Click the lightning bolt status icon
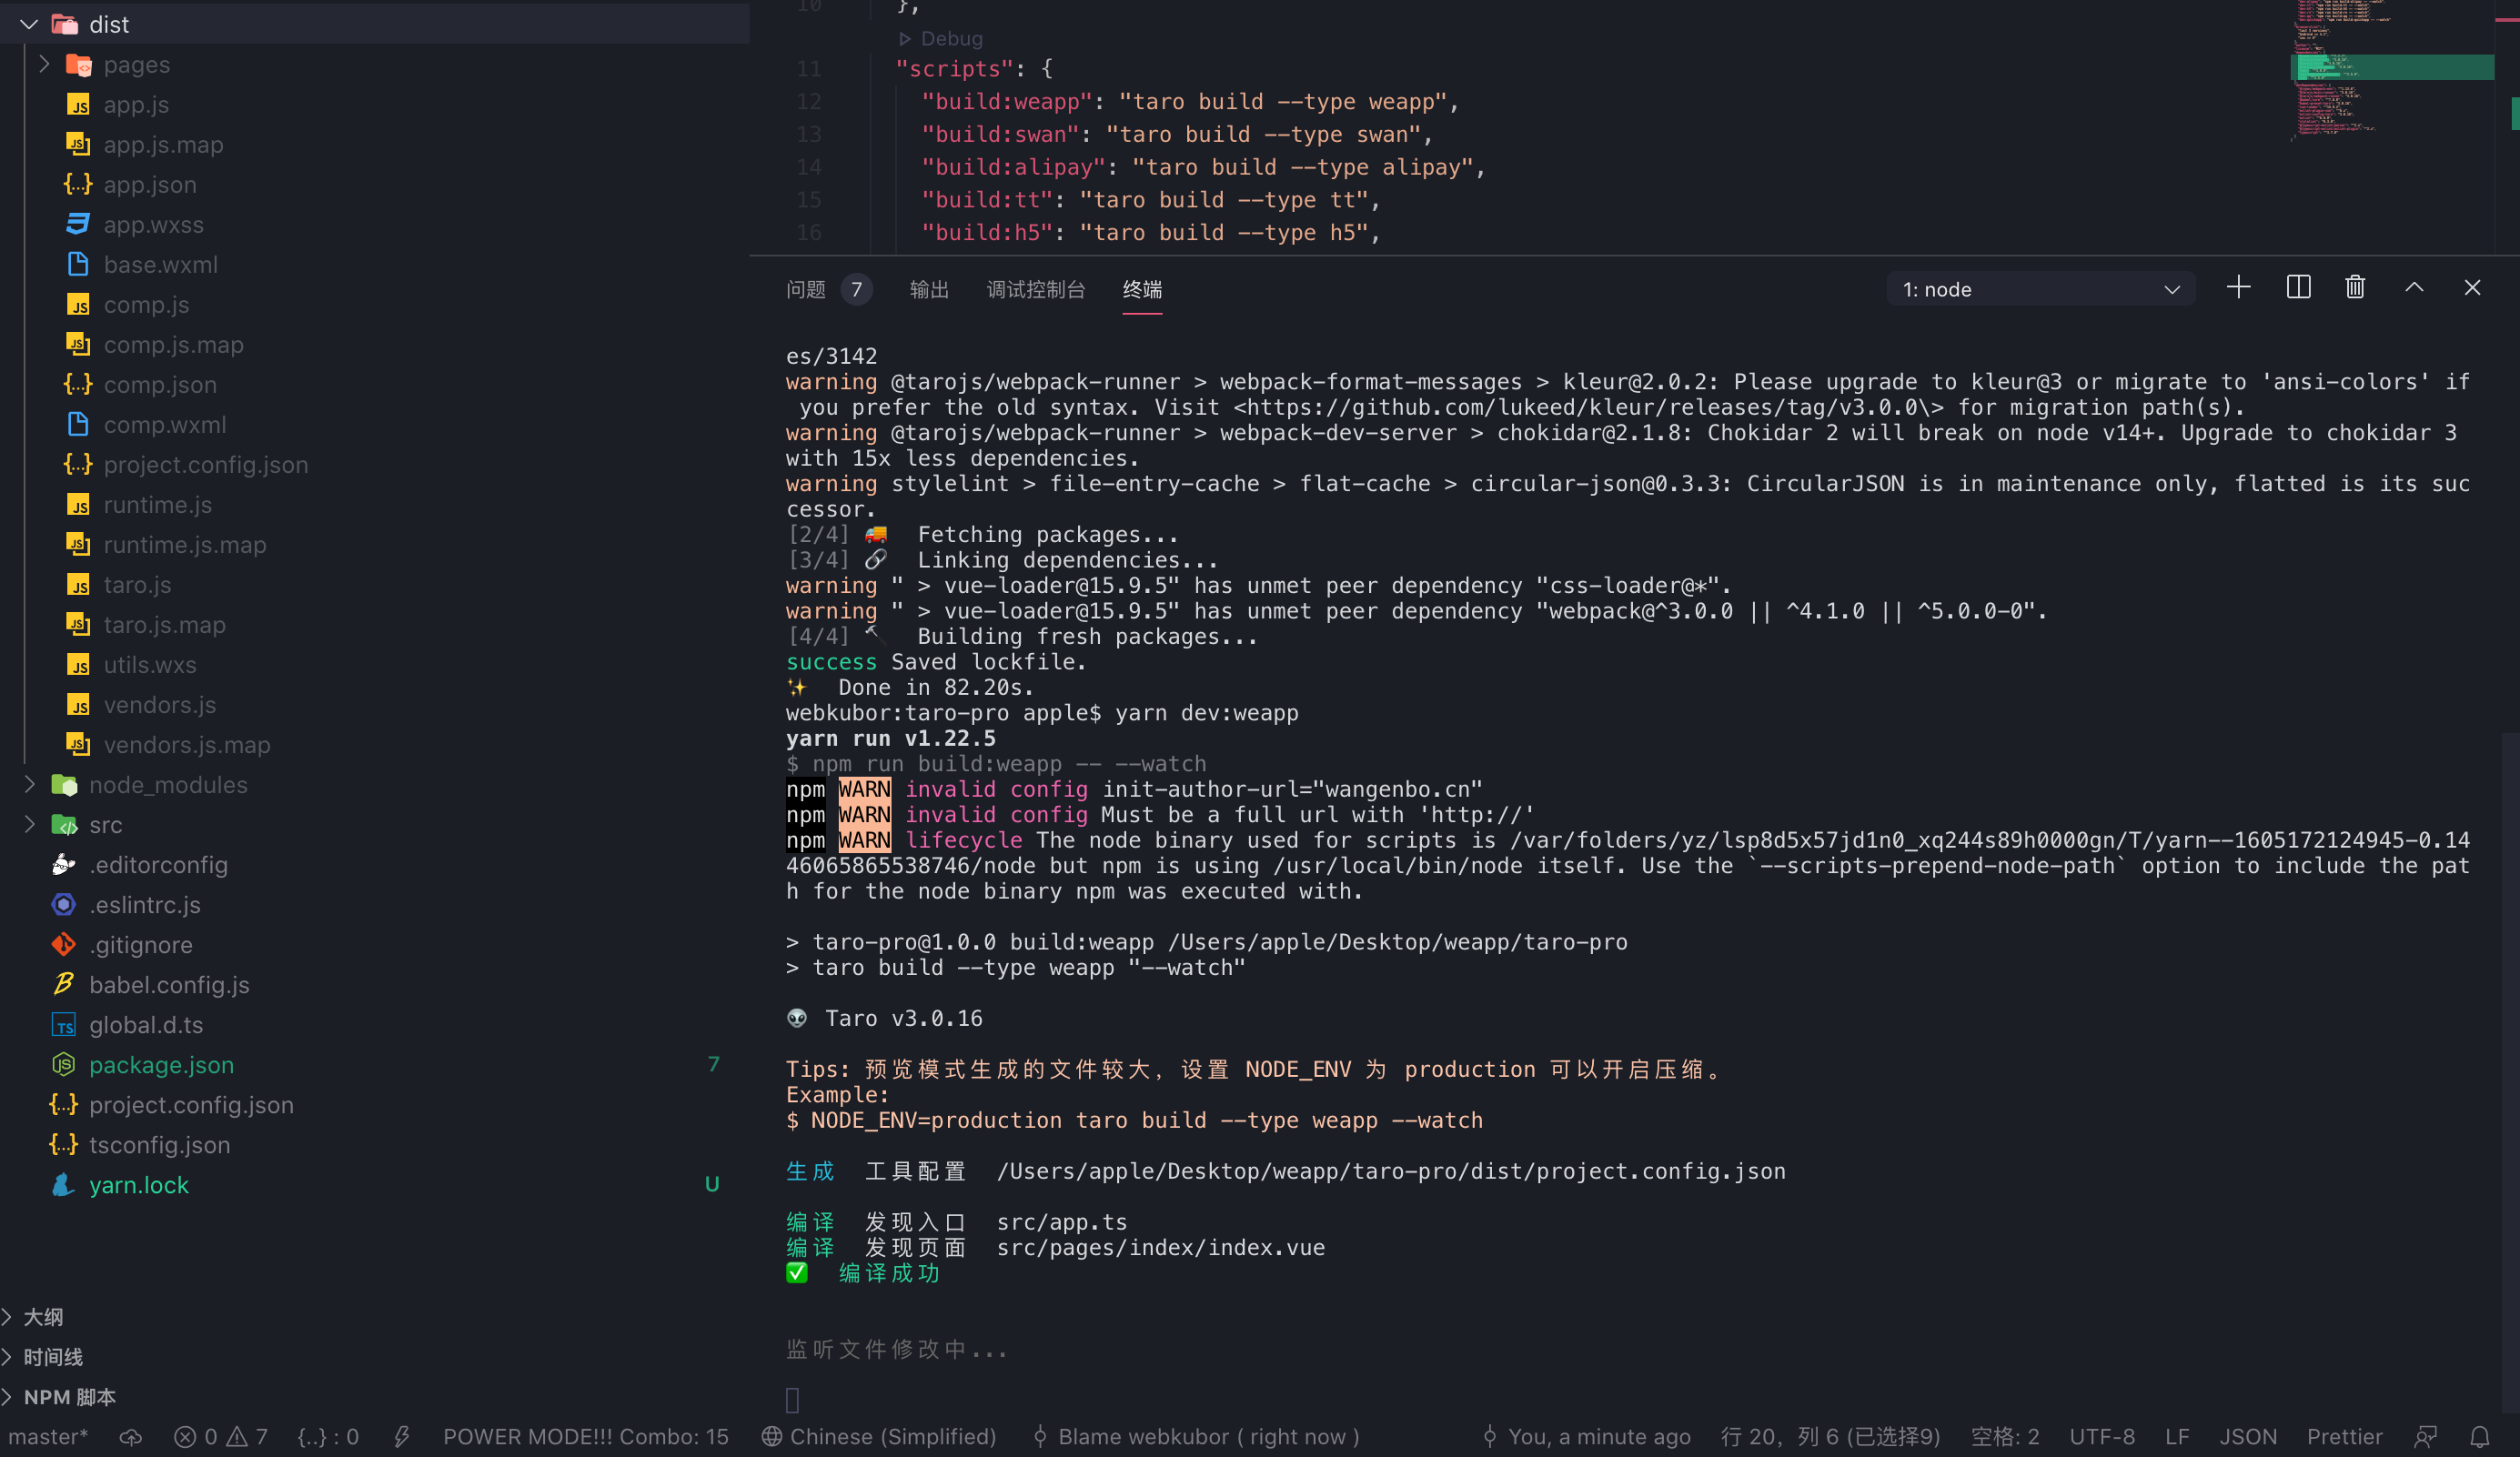The height and width of the screenshot is (1457, 2520). pyautogui.click(x=402, y=1437)
